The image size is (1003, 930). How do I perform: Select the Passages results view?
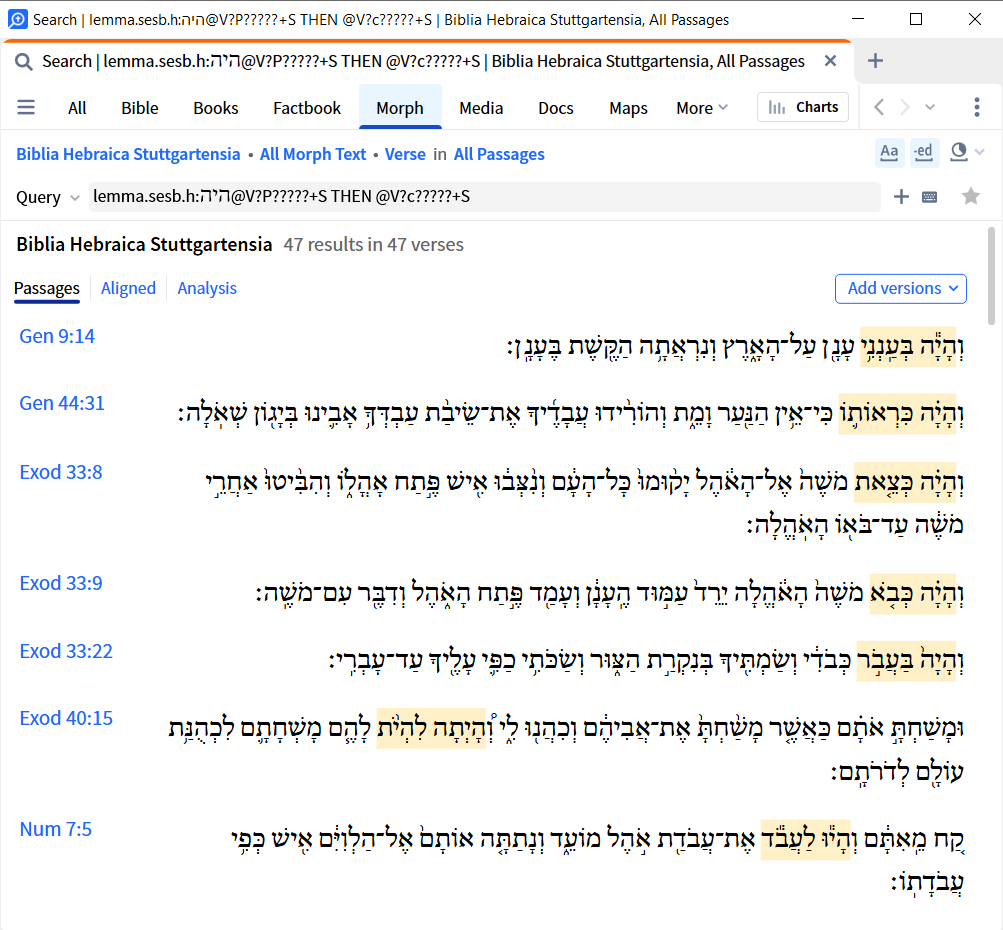click(47, 288)
